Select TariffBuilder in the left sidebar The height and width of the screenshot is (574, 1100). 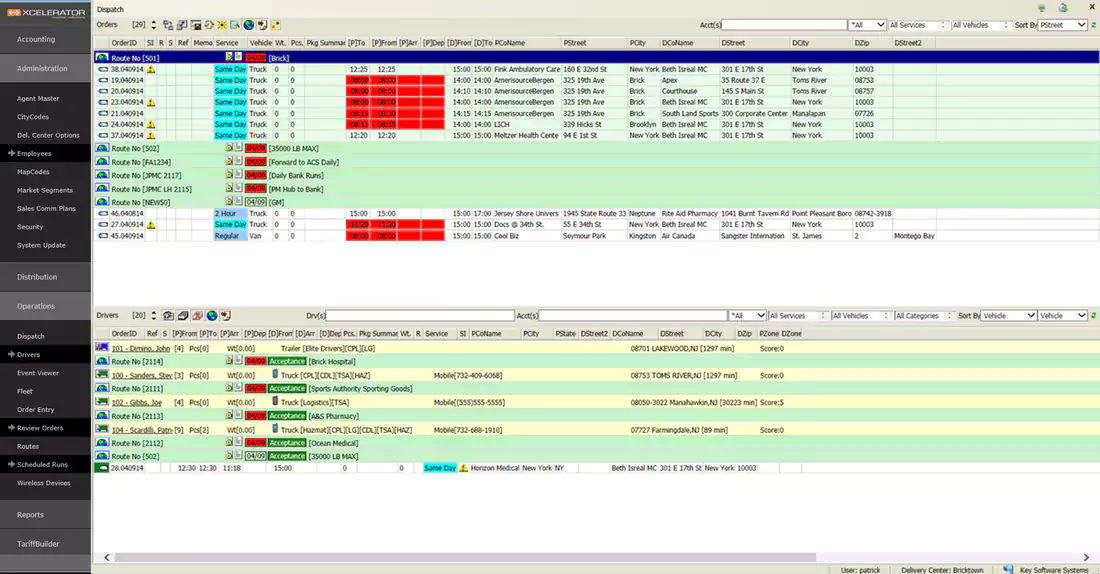[x=36, y=545]
